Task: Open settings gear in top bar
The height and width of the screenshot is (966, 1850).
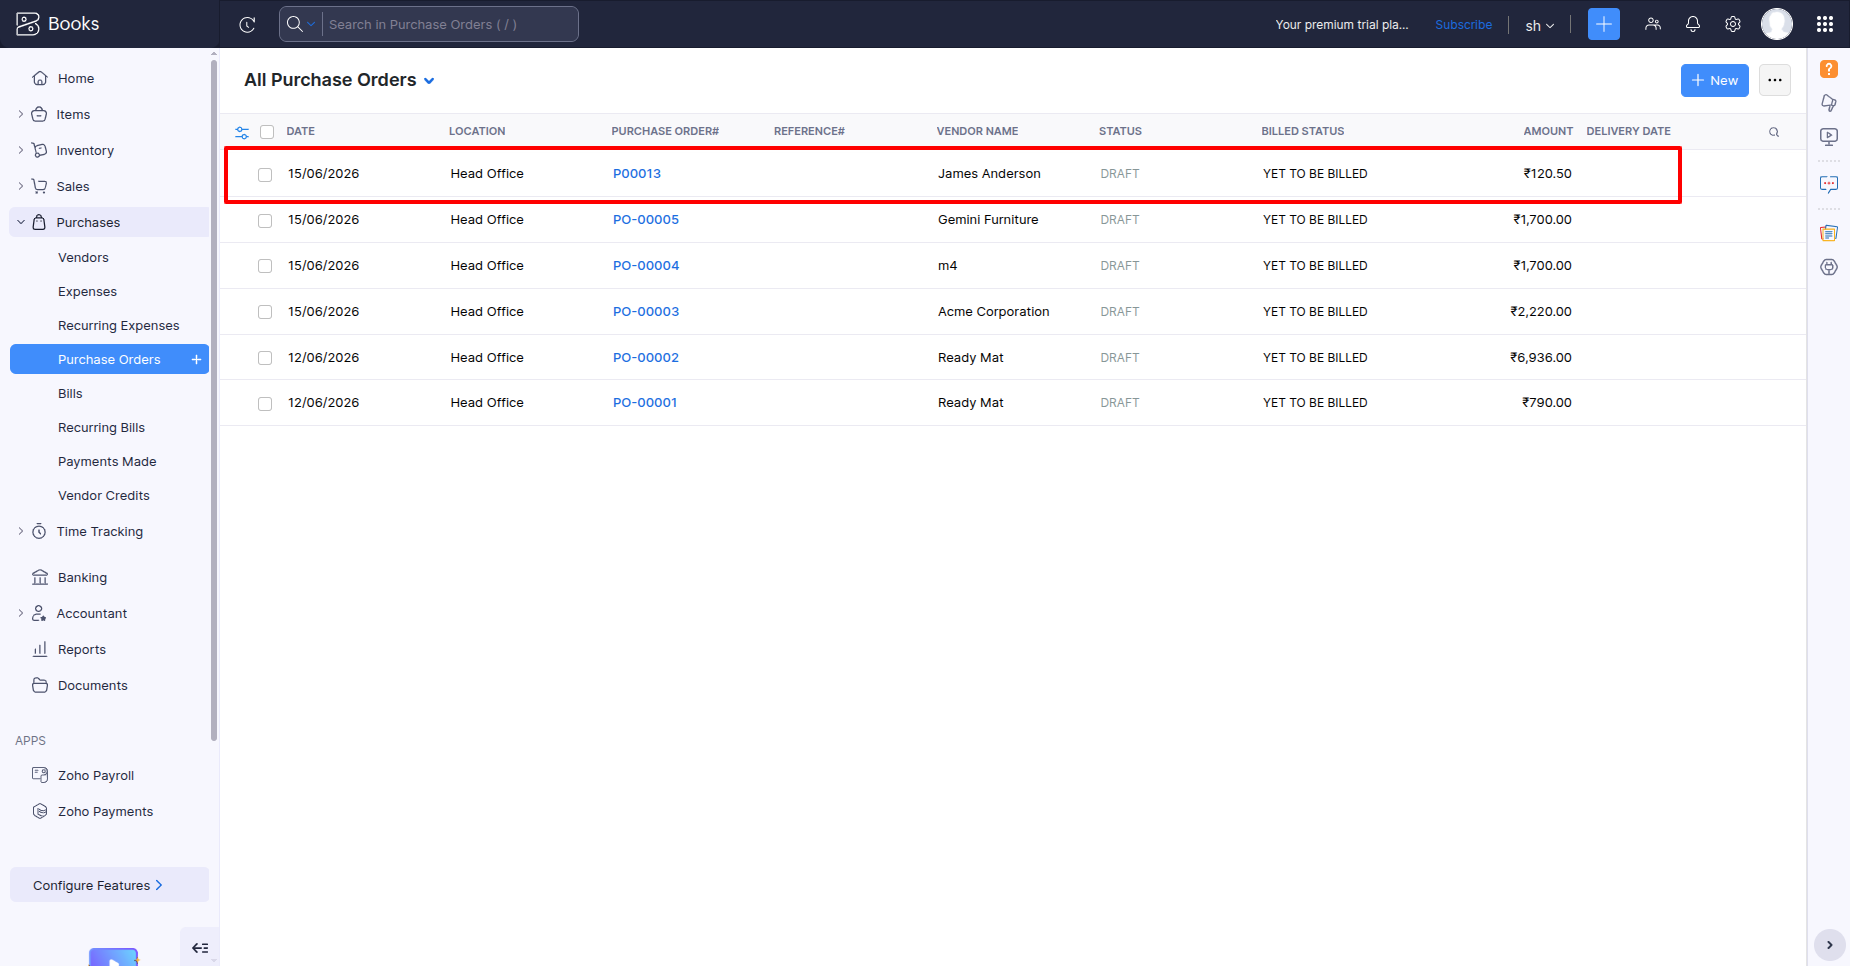Action: click(x=1733, y=24)
